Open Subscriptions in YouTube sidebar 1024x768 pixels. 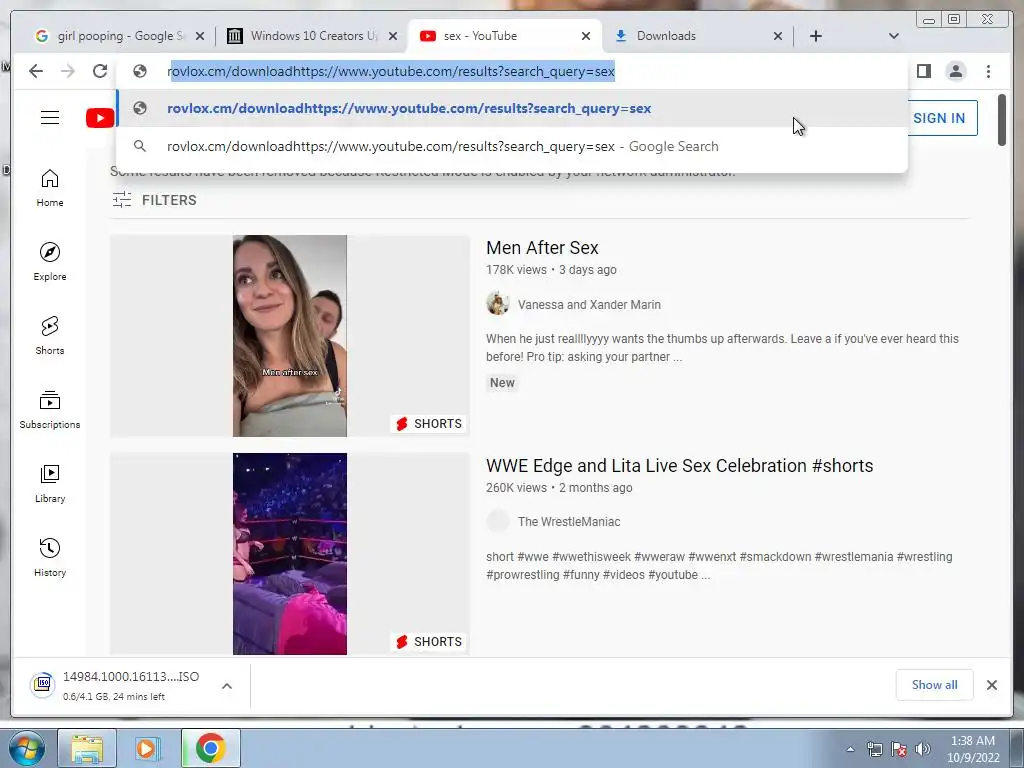pos(50,409)
